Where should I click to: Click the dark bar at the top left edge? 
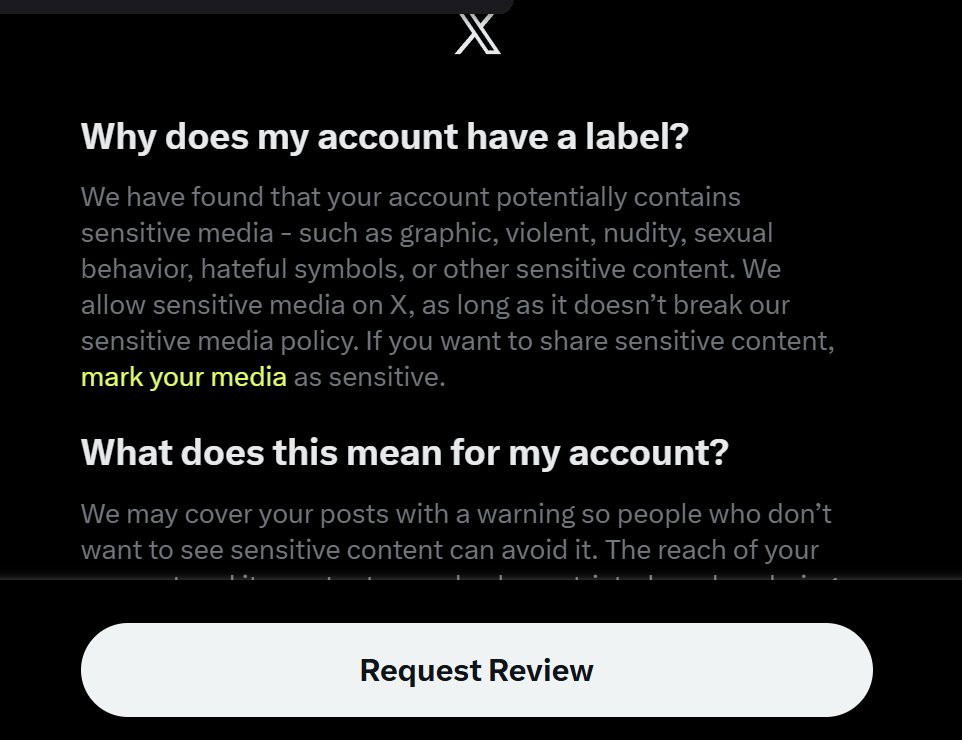pyautogui.click(x=255, y=6)
